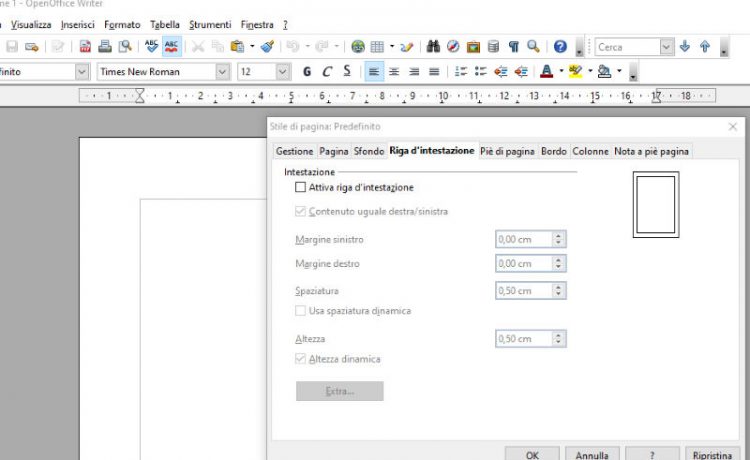Open the Strumenti menu
This screenshot has width=750, height=460.
pyautogui.click(x=209, y=24)
